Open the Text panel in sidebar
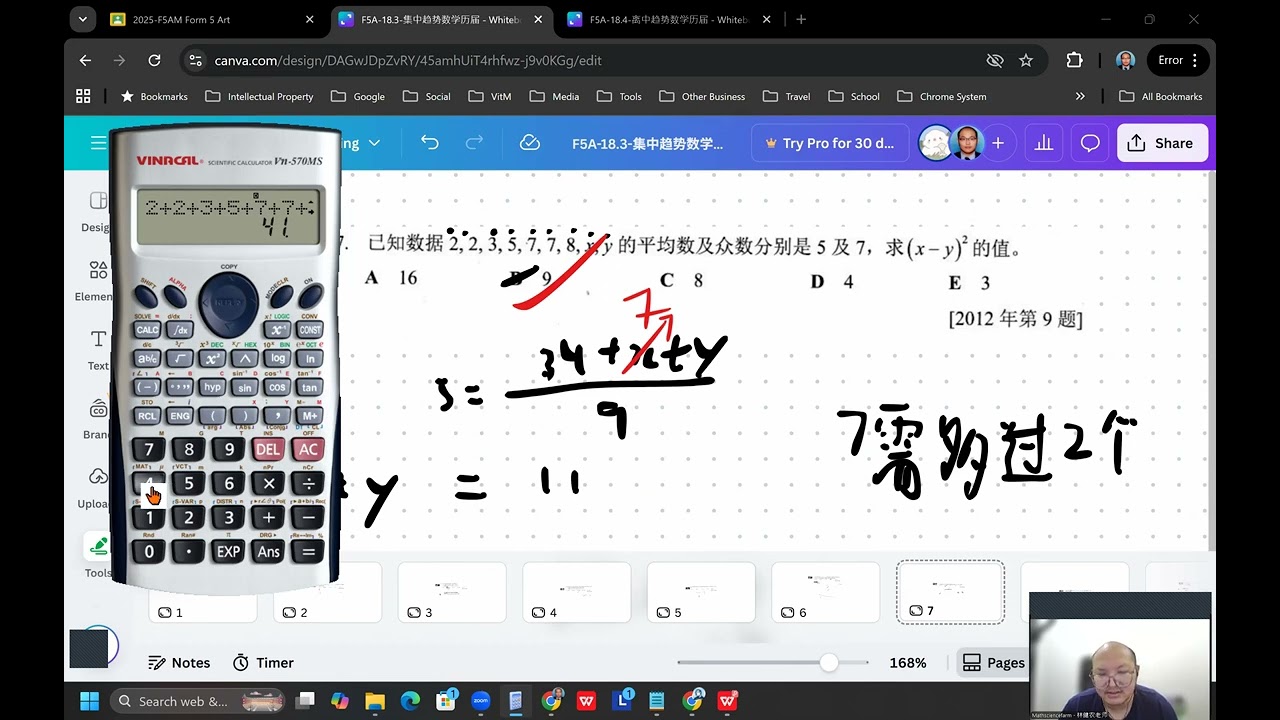This screenshot has width=1280, height=720. (x=98, y=350)
